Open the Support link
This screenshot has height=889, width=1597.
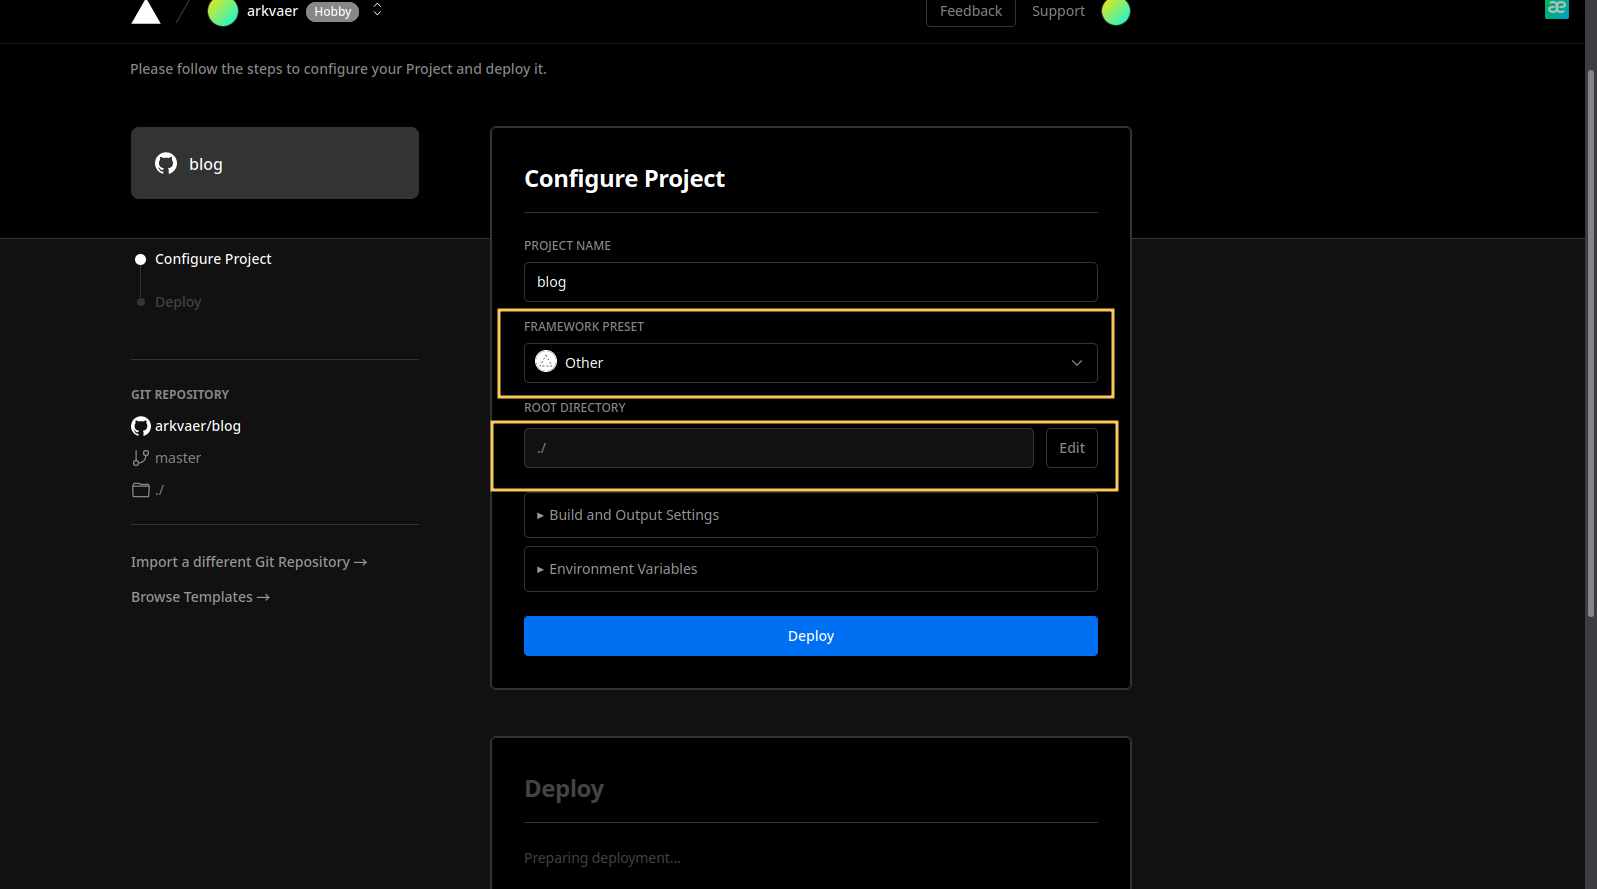(1058, 12)
